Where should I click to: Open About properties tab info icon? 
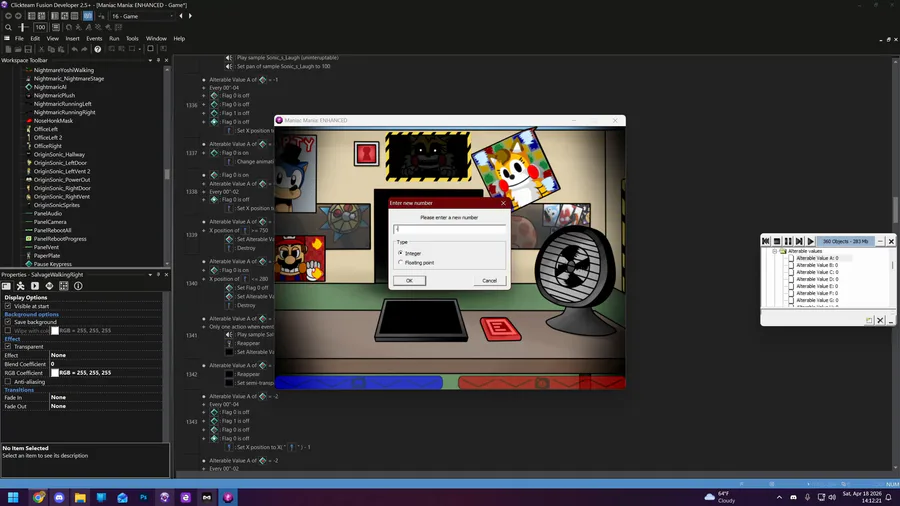pos(78,286)
